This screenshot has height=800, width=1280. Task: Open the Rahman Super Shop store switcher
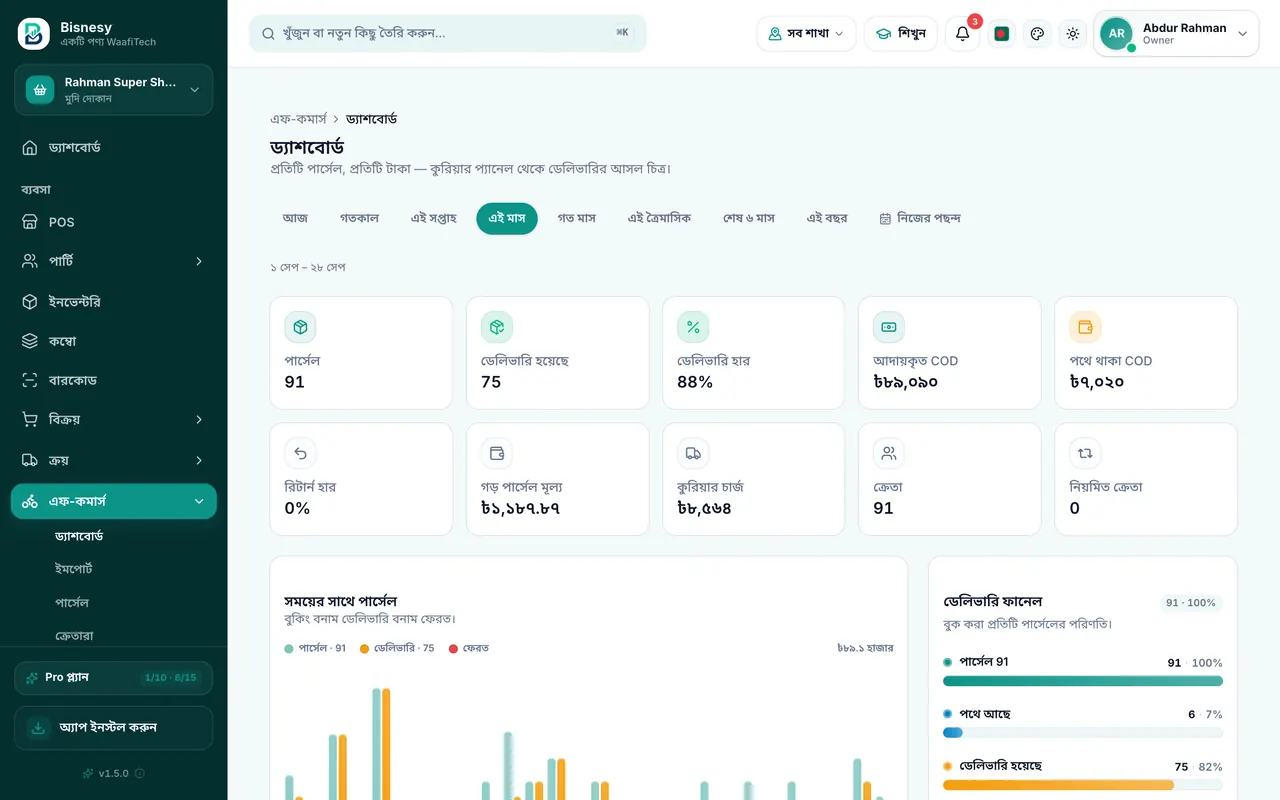pyautogui.click(x=113, y=90)
